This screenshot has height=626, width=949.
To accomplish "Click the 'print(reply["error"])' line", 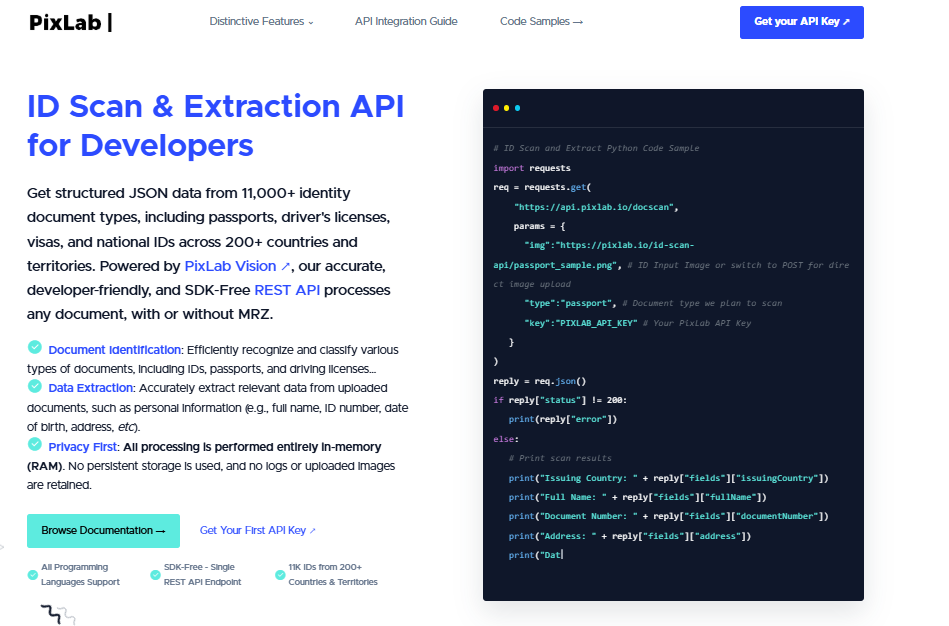I will coord(563,420).
